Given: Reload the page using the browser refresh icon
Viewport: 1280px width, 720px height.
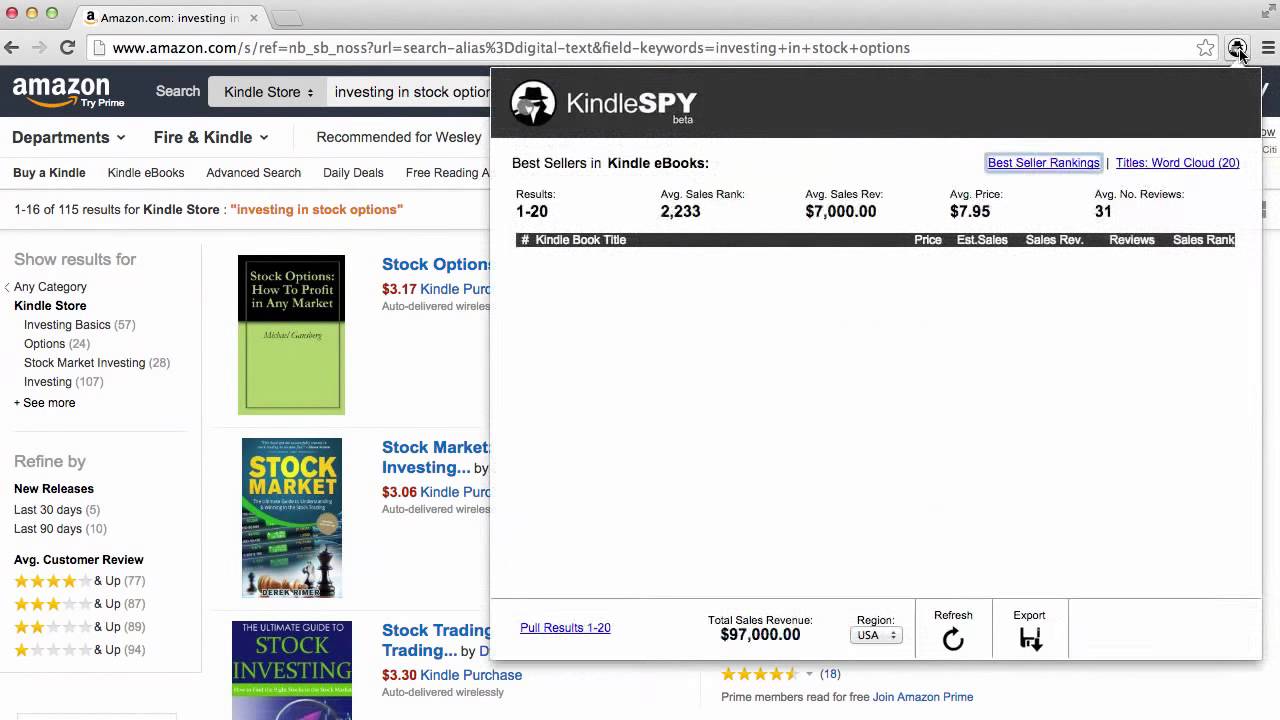Looking at the screenshot, I should coord(68,47).
